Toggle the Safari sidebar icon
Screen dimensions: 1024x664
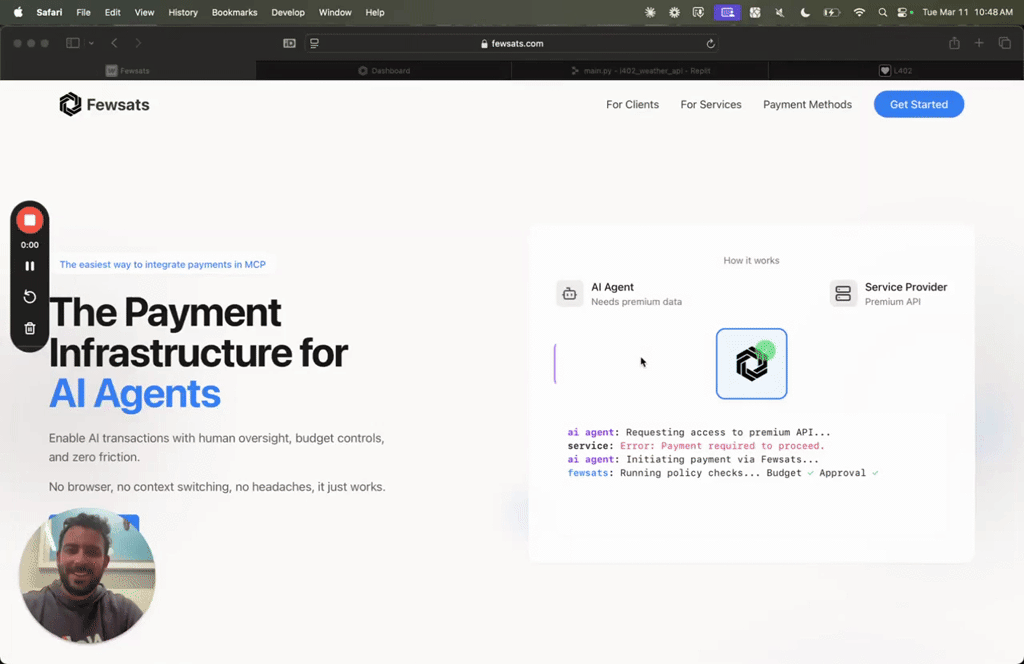[73, 43]
